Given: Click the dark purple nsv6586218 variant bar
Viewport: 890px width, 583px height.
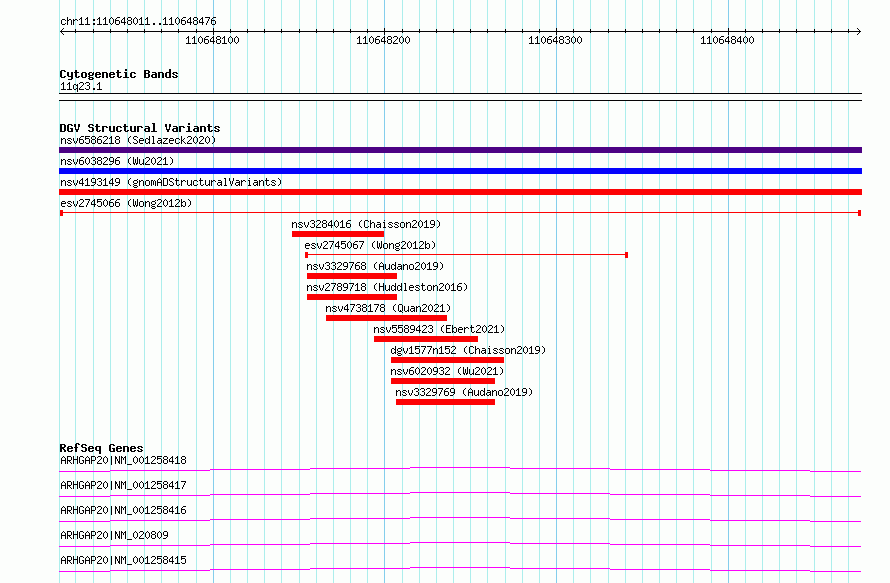Looking at the screenshot, I should 460,150.
